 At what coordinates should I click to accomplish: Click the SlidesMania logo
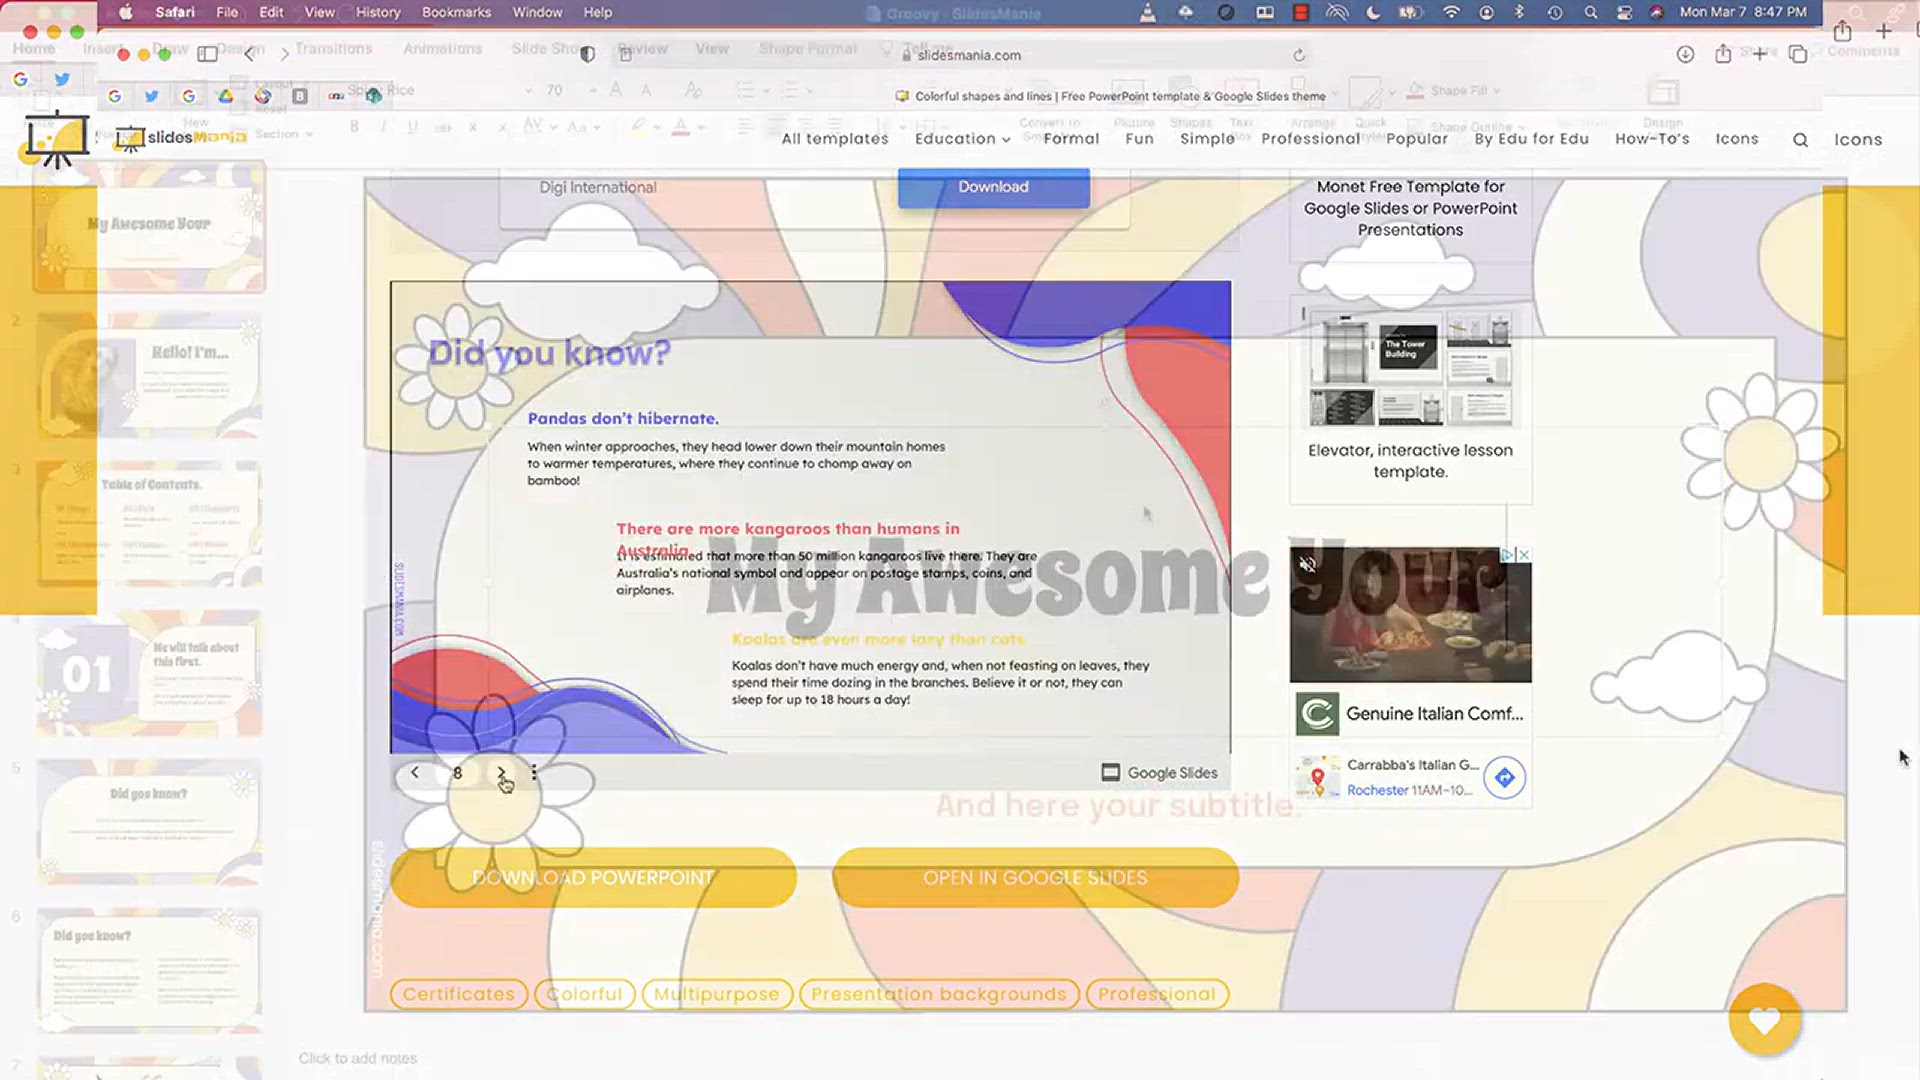pos(182,137)
